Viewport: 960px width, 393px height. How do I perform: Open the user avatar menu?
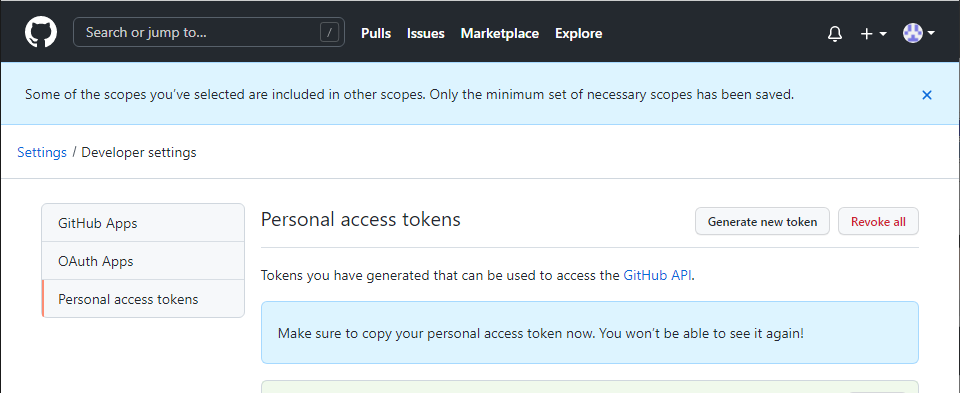pyautogui.click(x=918, y=33)
